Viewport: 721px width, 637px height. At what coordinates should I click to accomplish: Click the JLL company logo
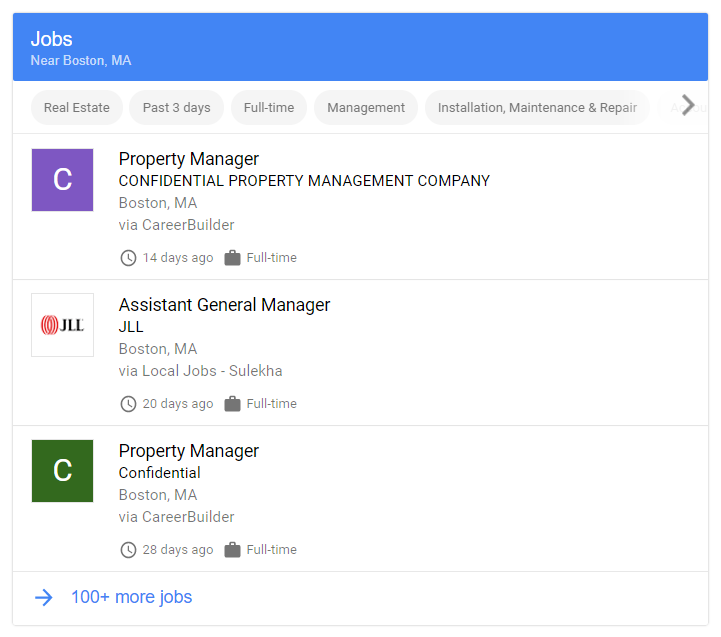(62, 325)
